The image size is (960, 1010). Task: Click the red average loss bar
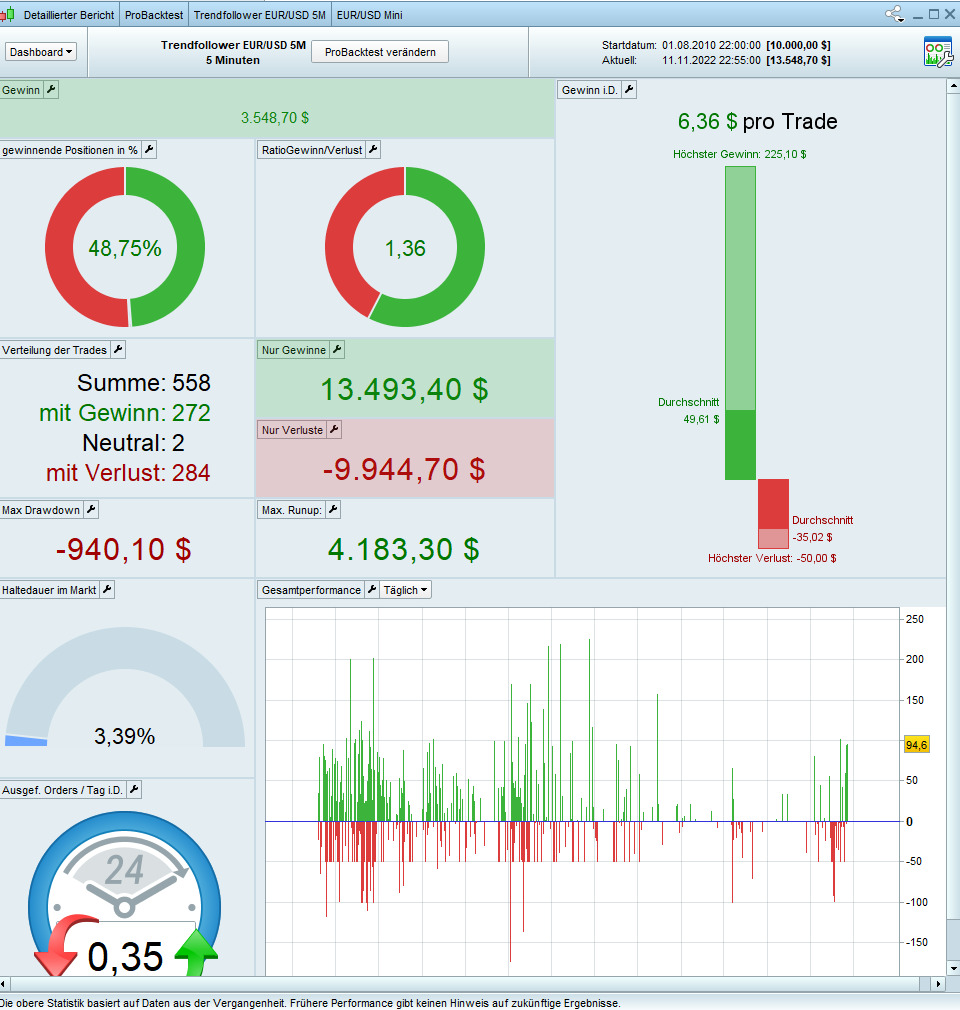click(x=773, y=504)
